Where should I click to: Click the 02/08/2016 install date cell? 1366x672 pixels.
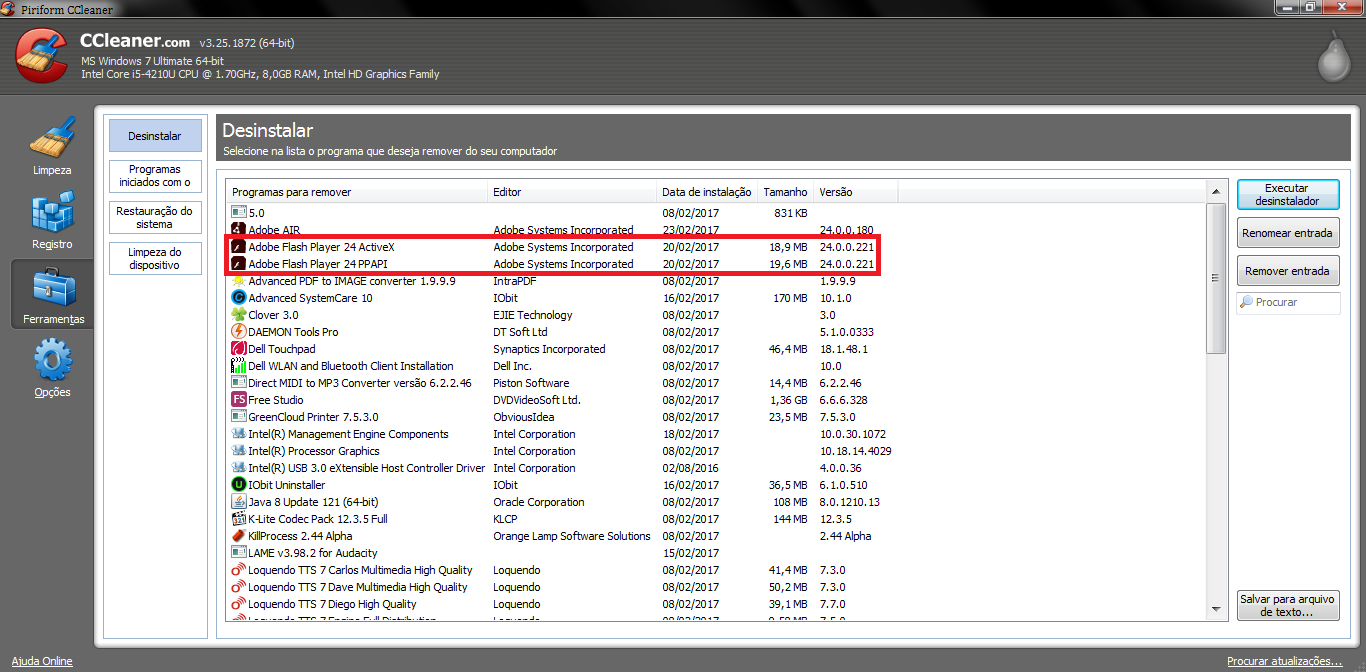(690, 468)
